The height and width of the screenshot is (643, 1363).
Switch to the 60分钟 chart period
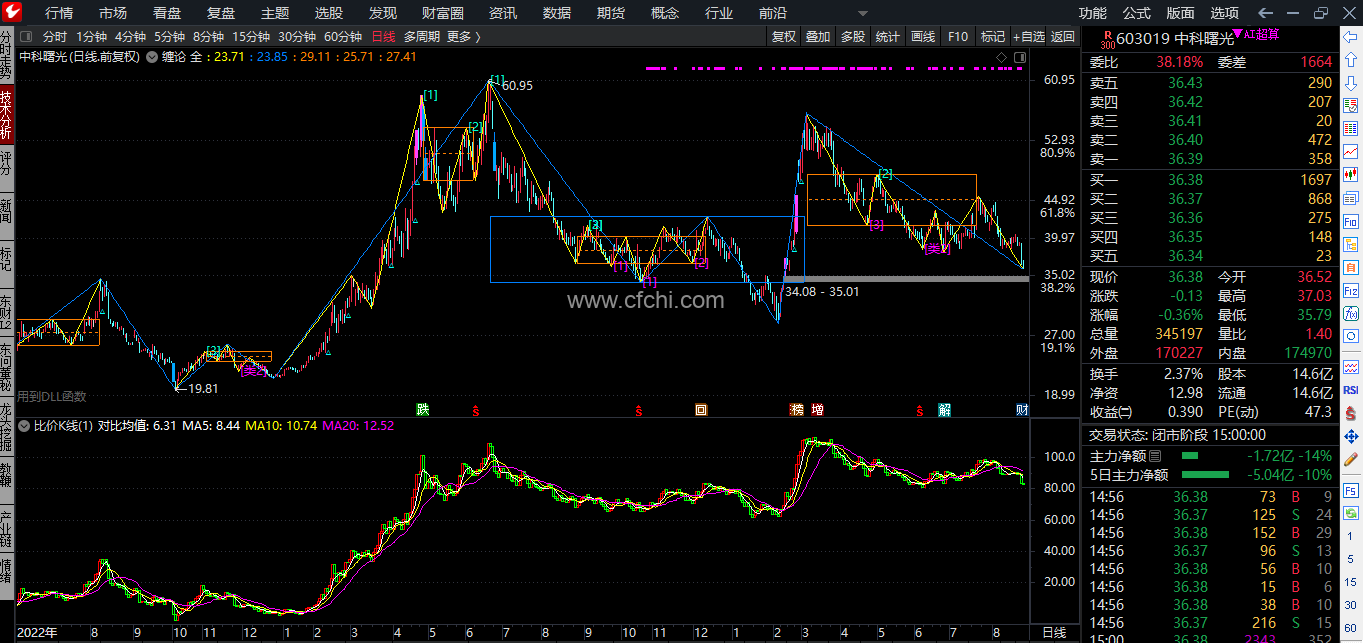[x=343, y=37]
